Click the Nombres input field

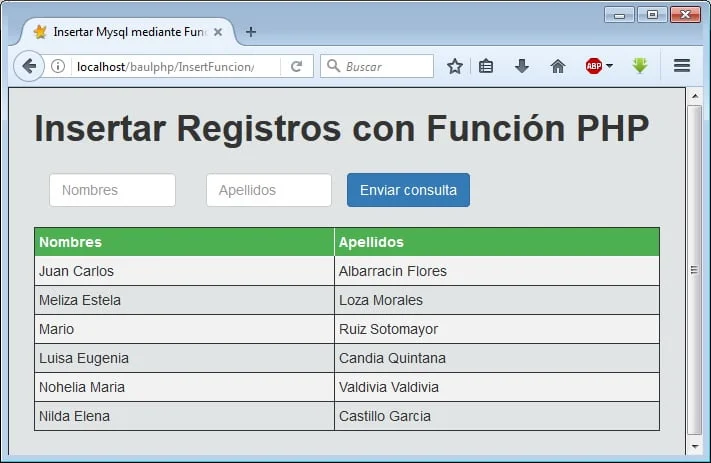(x=112, y=190)
